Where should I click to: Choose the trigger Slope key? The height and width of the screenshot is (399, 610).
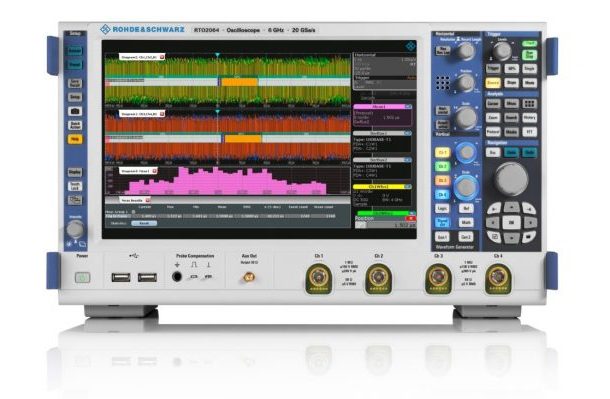512,83
